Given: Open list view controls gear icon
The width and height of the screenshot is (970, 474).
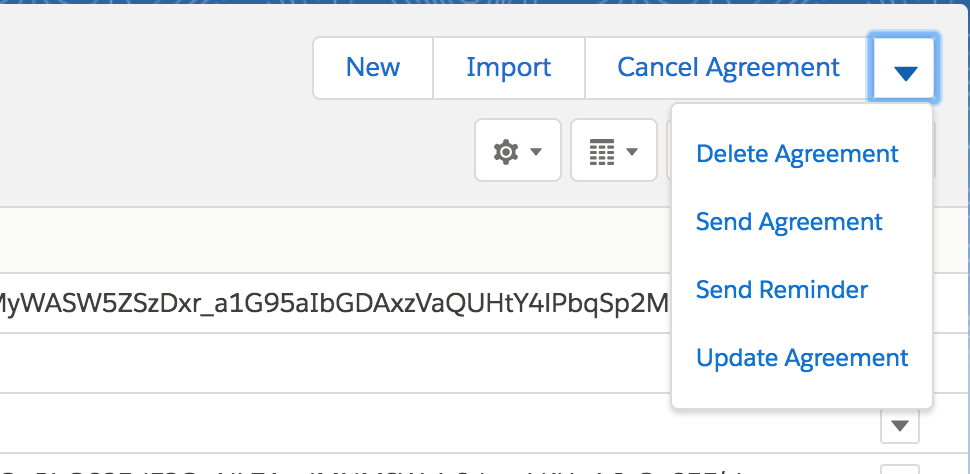Looking at the screenshot, I should [x=507, y=152].
